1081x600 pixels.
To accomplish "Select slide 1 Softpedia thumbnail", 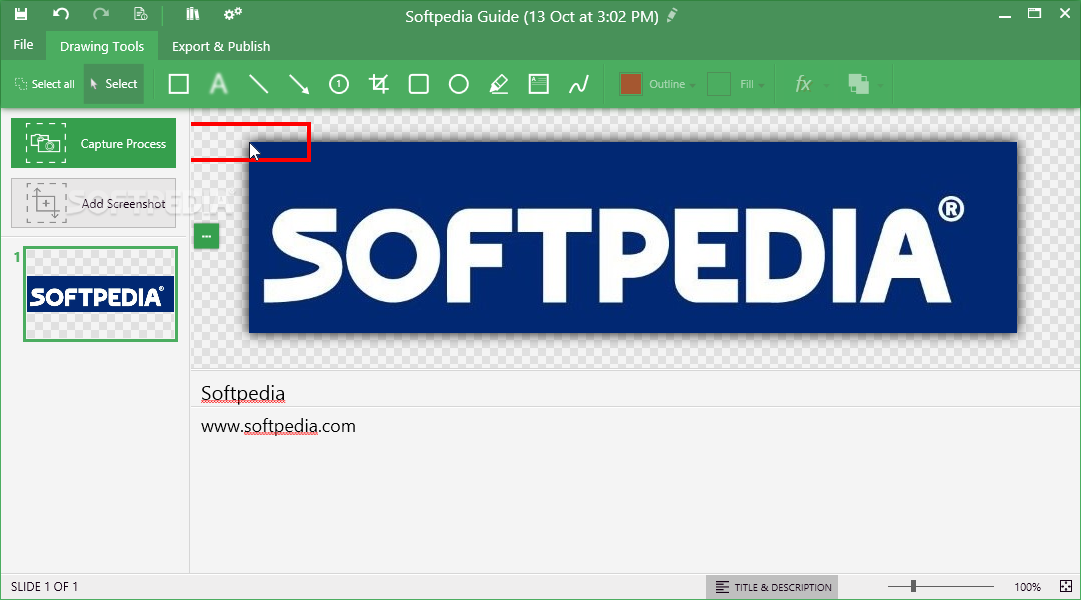I will [101, 294].
